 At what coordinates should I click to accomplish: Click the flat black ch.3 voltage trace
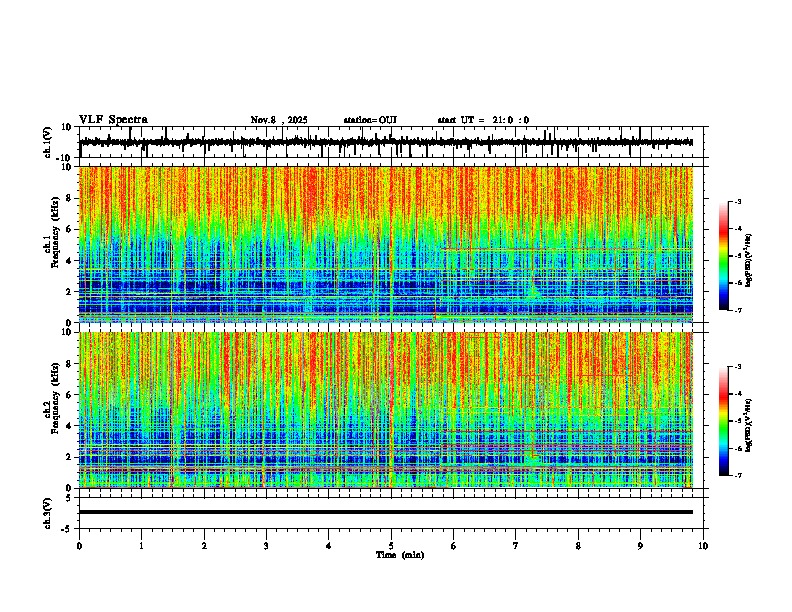tap(386, 512)
